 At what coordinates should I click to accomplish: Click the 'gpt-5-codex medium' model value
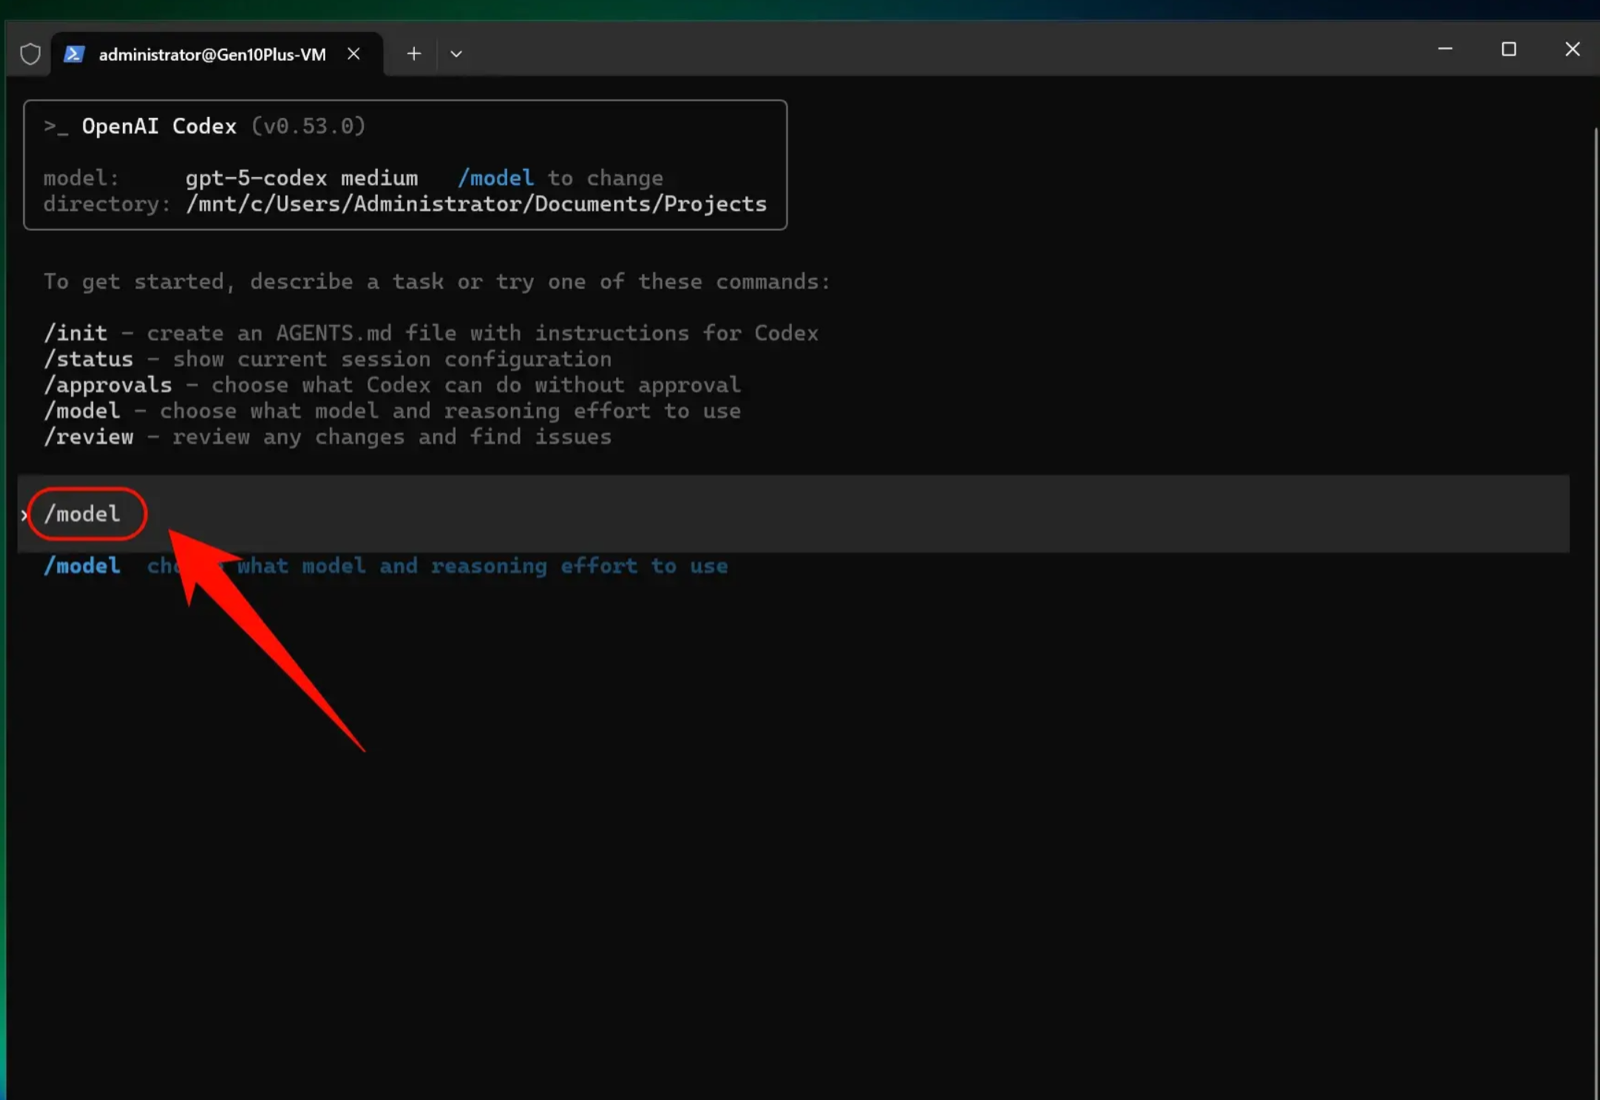click(x=302, y=178)
